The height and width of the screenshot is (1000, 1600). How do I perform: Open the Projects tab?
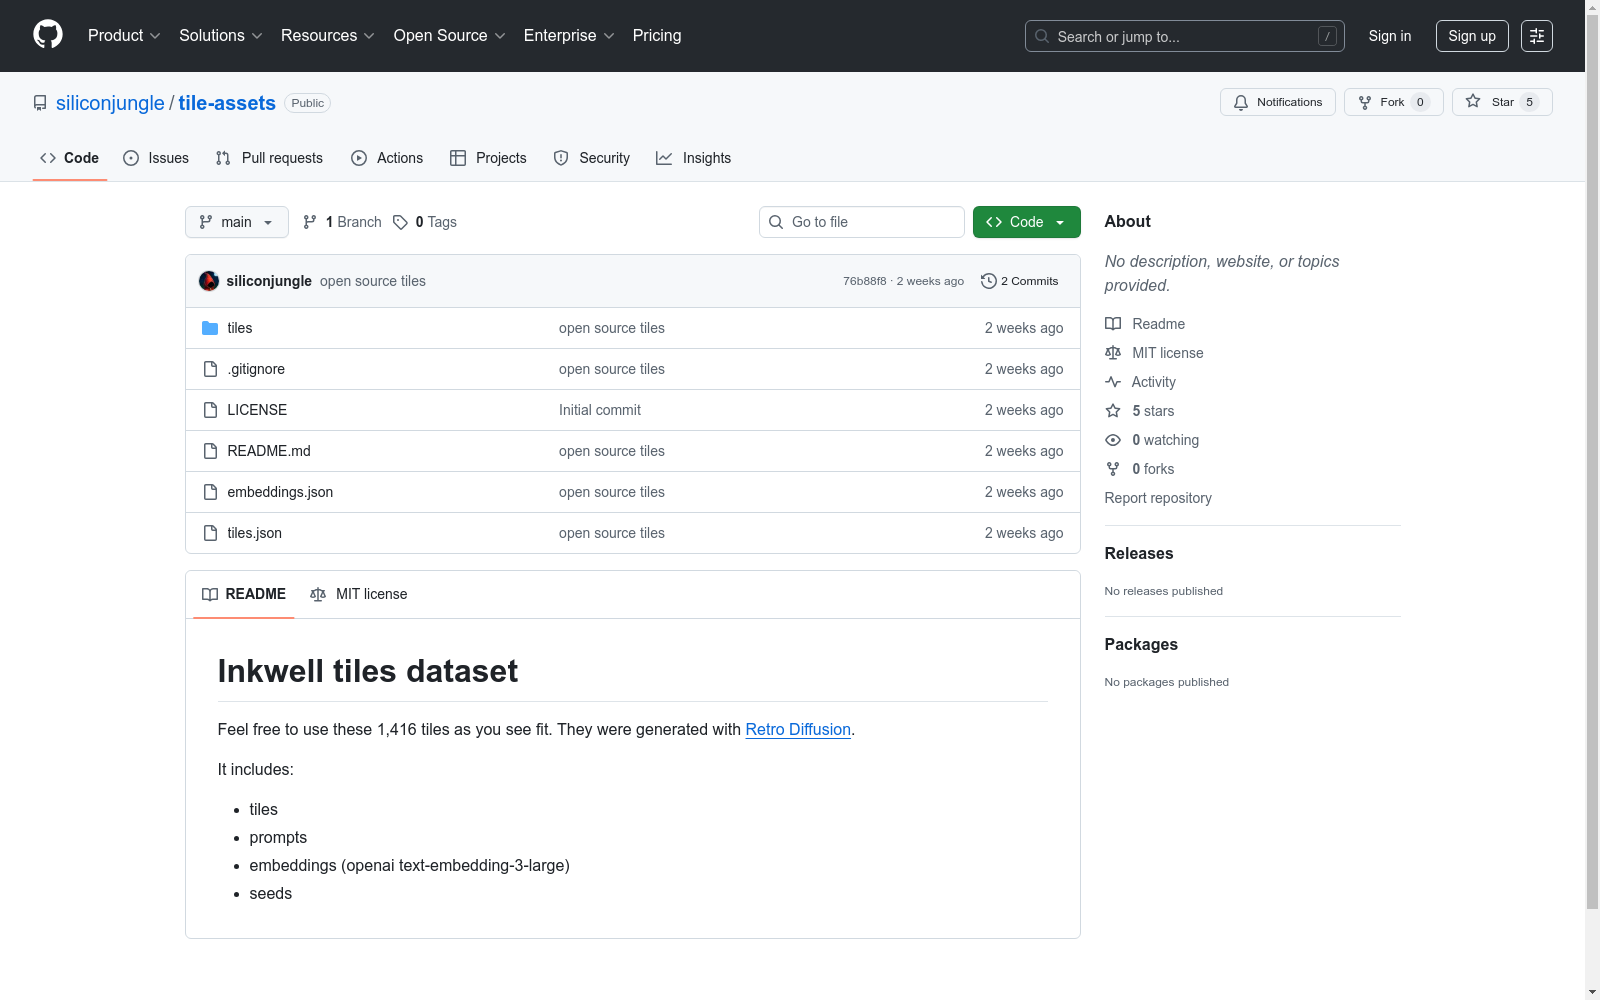(x=488, y=158)
